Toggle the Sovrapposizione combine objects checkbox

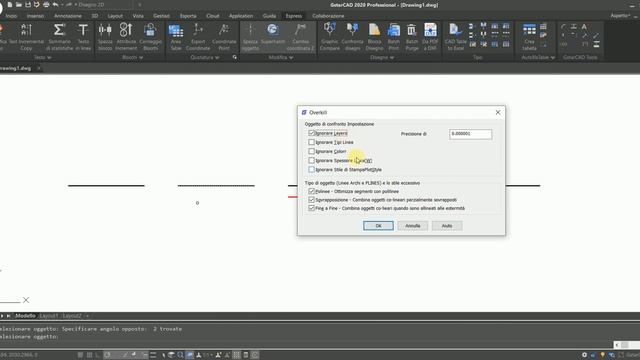pos(311,200)
